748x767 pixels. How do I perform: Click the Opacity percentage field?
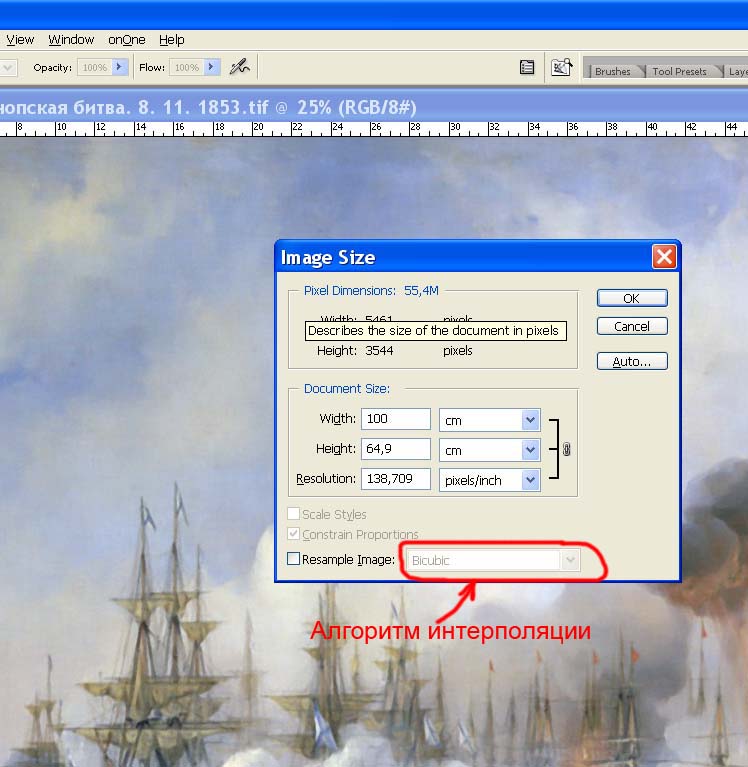click(x=95, y=68)
